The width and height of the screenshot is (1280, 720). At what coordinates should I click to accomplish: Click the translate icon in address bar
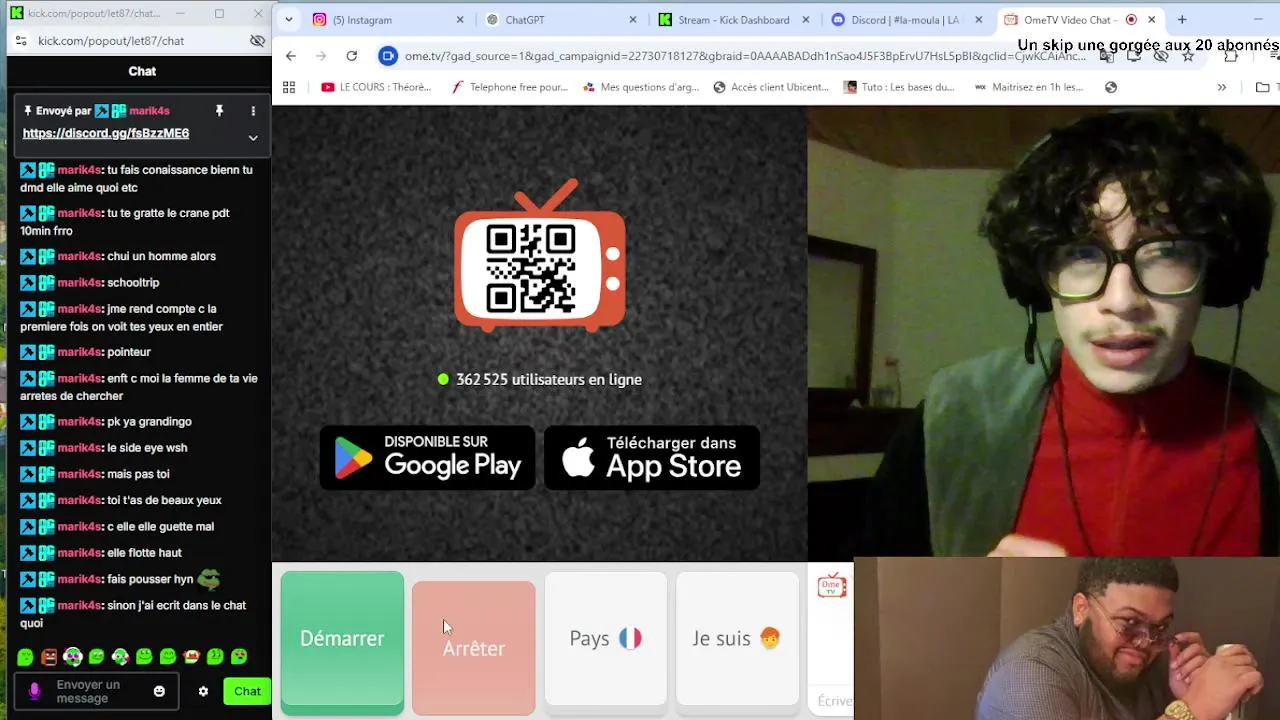click(x=1107, y=56)
